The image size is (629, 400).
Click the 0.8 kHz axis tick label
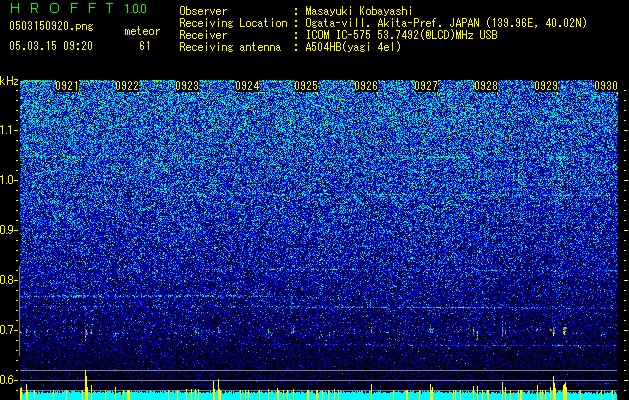pos(8,280)
